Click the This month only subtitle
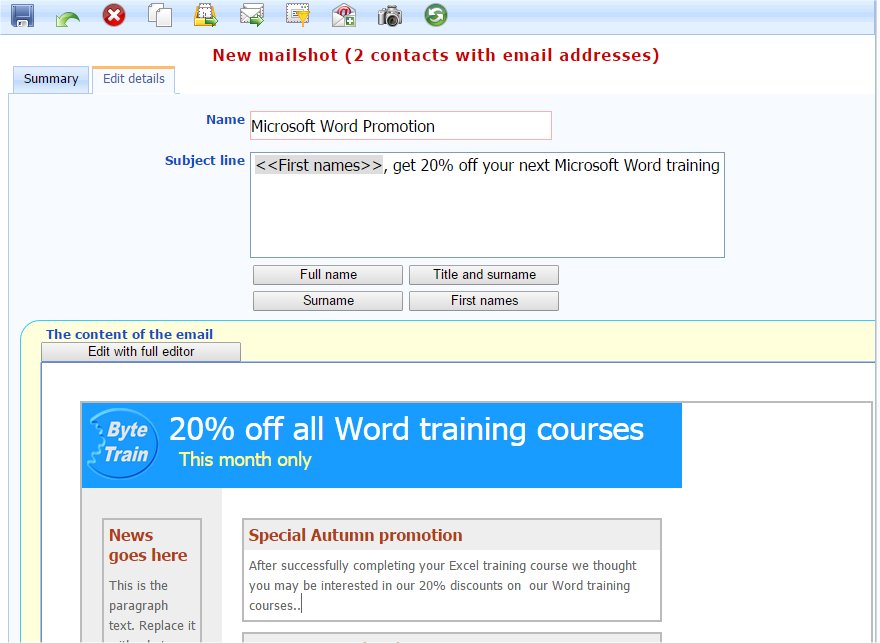 [x=245, y=460]
